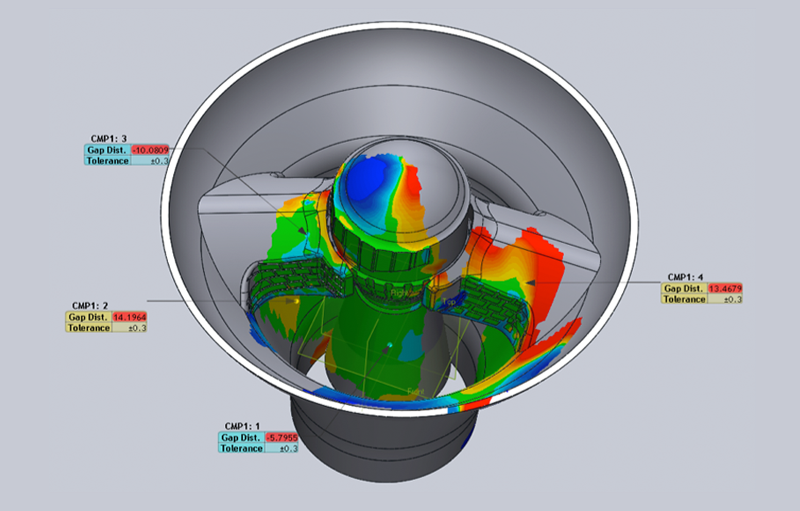This screenshot has width=800, height=511.
Task: Select the Tolerance label in CMP1: 4
Action: tap(684, 299)
